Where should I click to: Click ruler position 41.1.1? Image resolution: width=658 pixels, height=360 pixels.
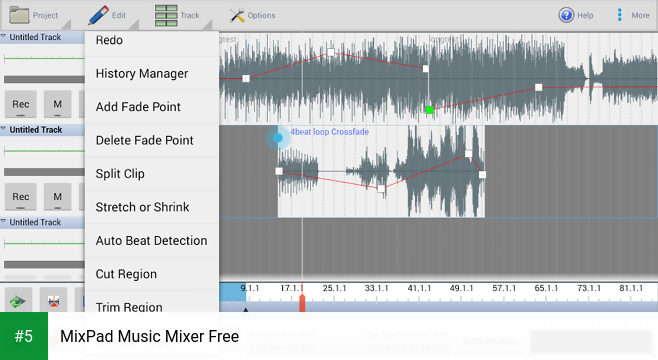[419, 288]
